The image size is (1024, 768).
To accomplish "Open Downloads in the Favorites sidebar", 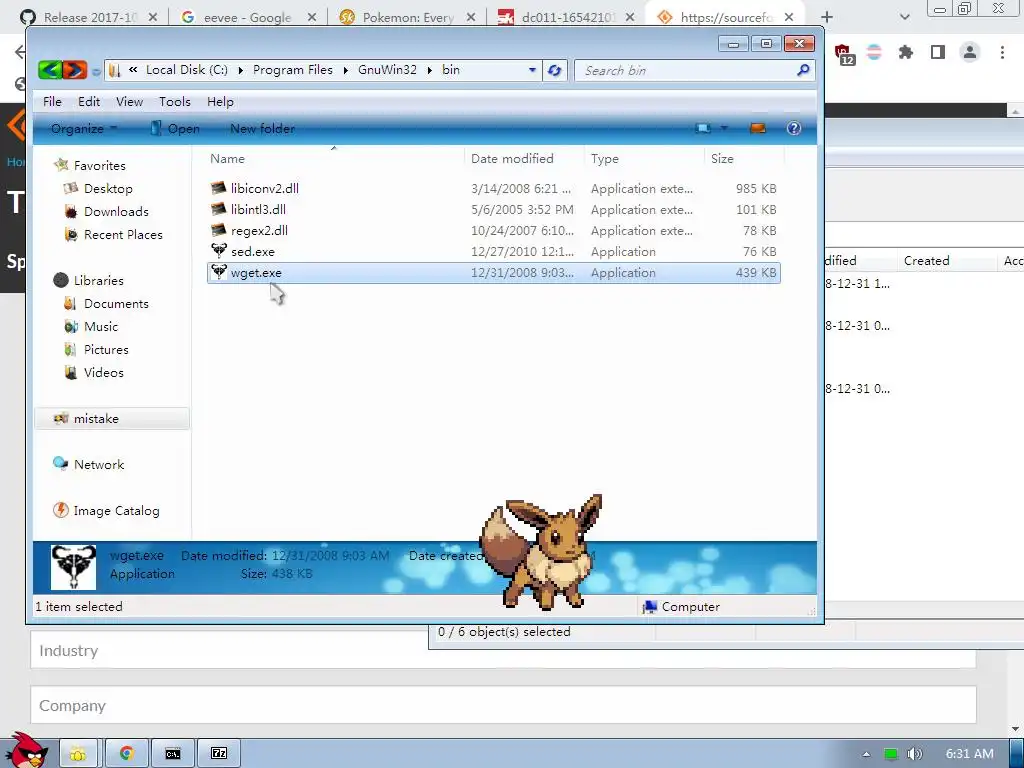I will [x=116, y=211].
